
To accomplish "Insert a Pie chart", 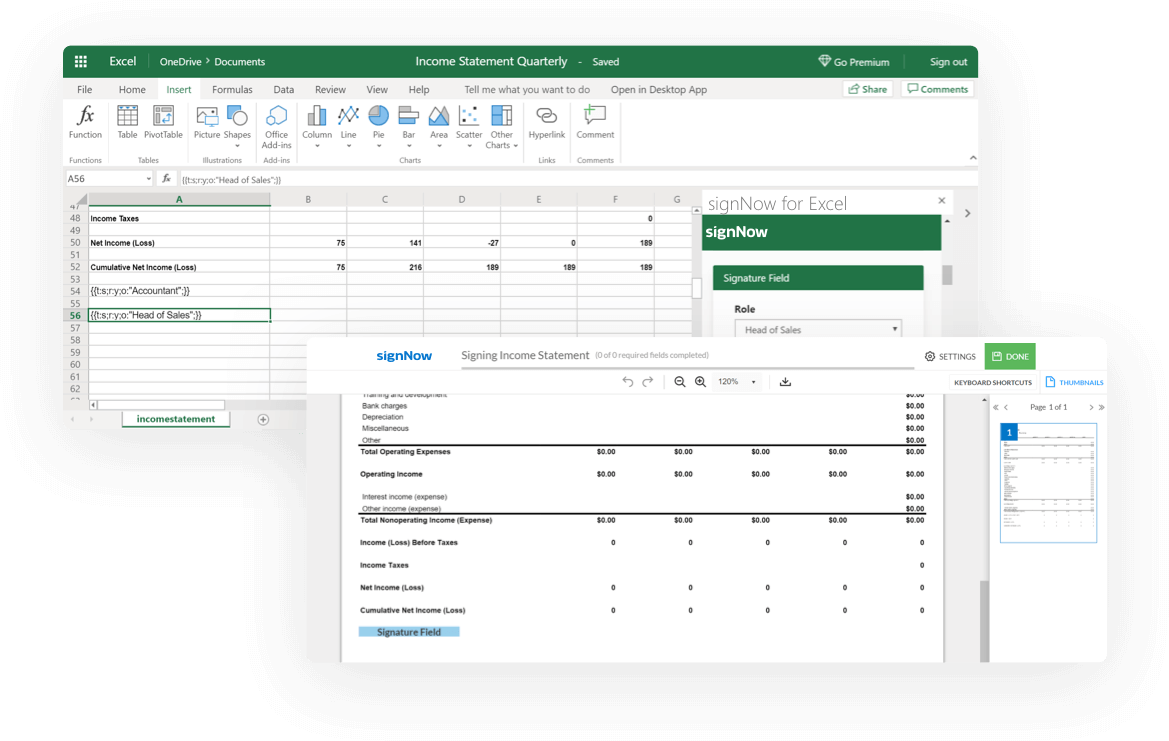I will coord(379,125).
